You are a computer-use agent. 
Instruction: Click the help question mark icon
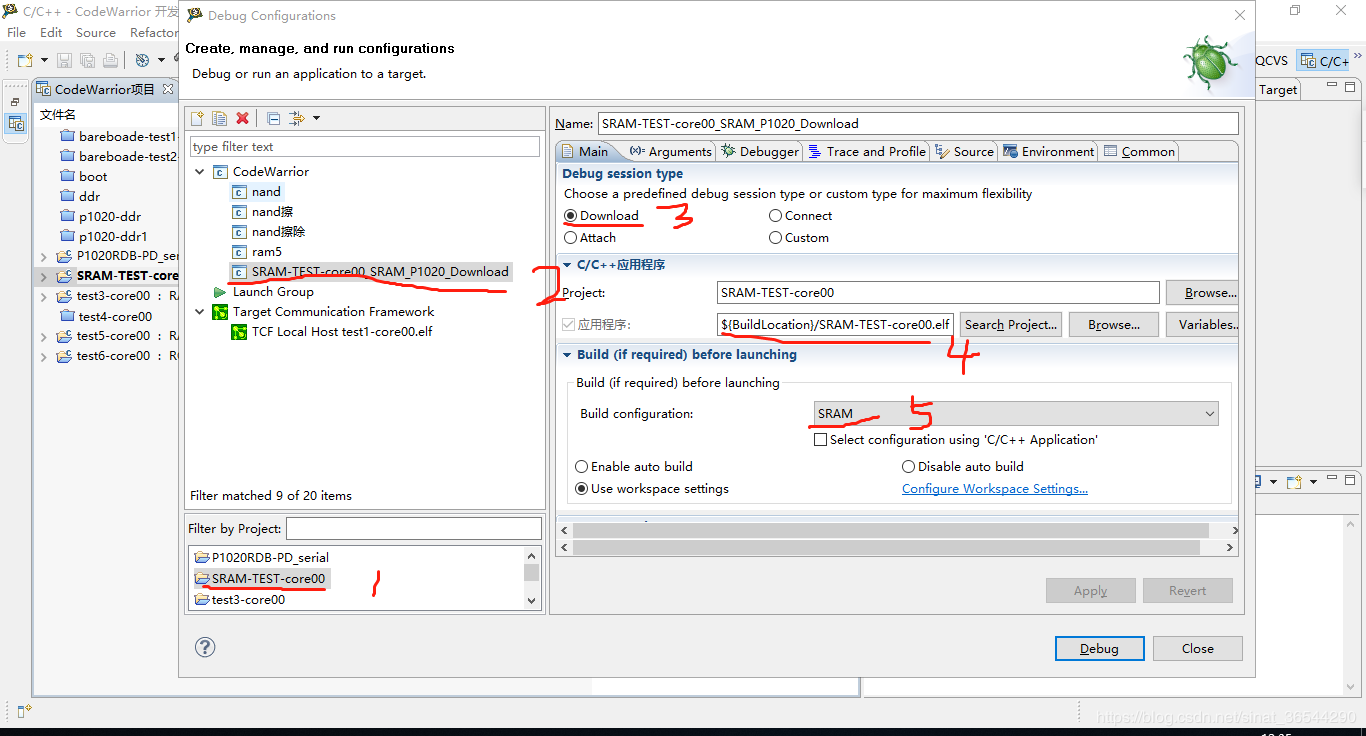[204, 647]
